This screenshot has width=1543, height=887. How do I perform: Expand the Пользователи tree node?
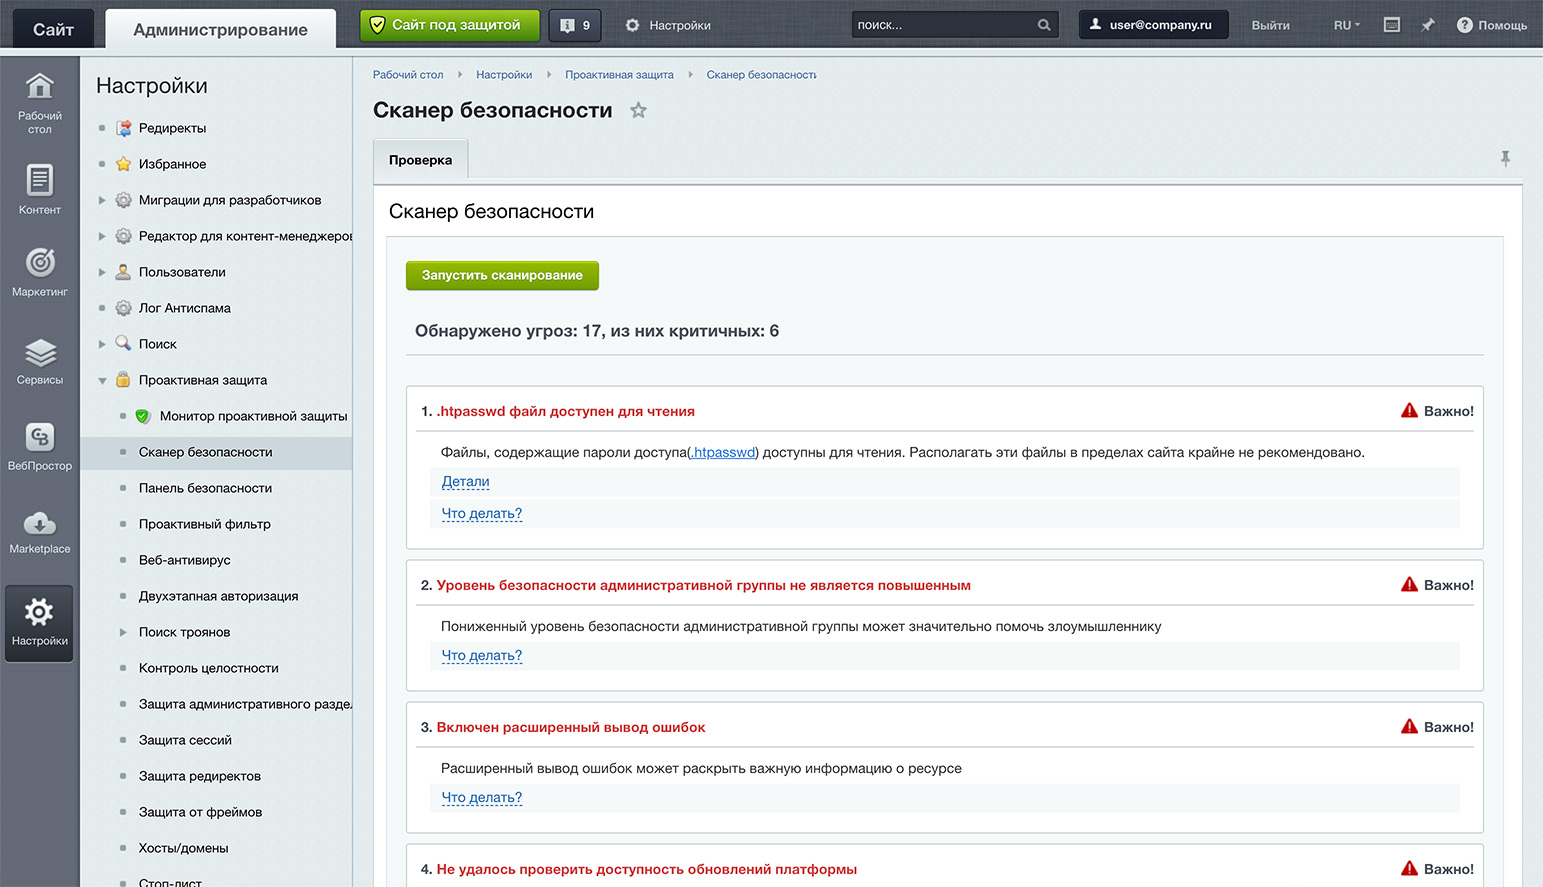point(102,272)
